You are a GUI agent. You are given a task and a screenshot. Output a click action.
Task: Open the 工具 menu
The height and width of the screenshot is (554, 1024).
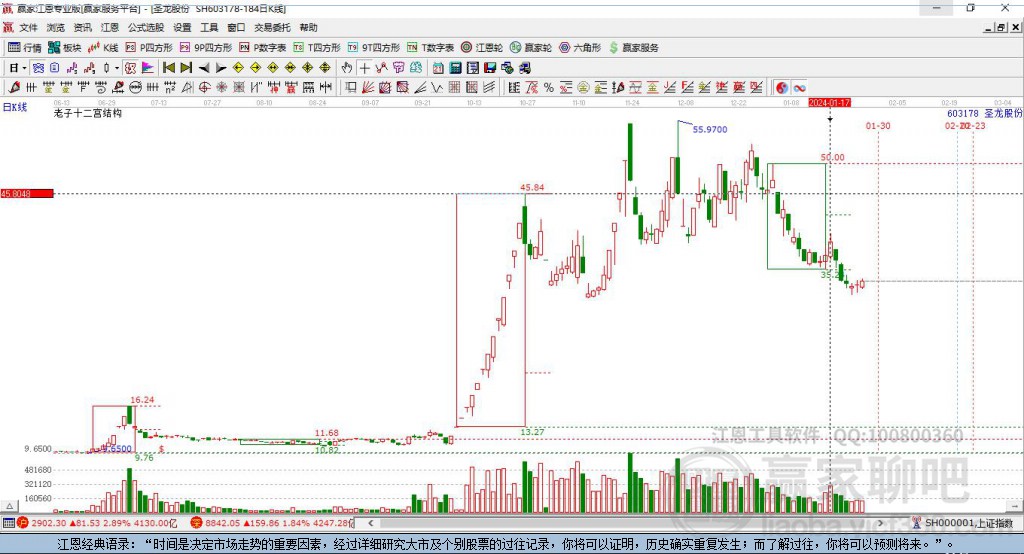(x=209, y=27)
